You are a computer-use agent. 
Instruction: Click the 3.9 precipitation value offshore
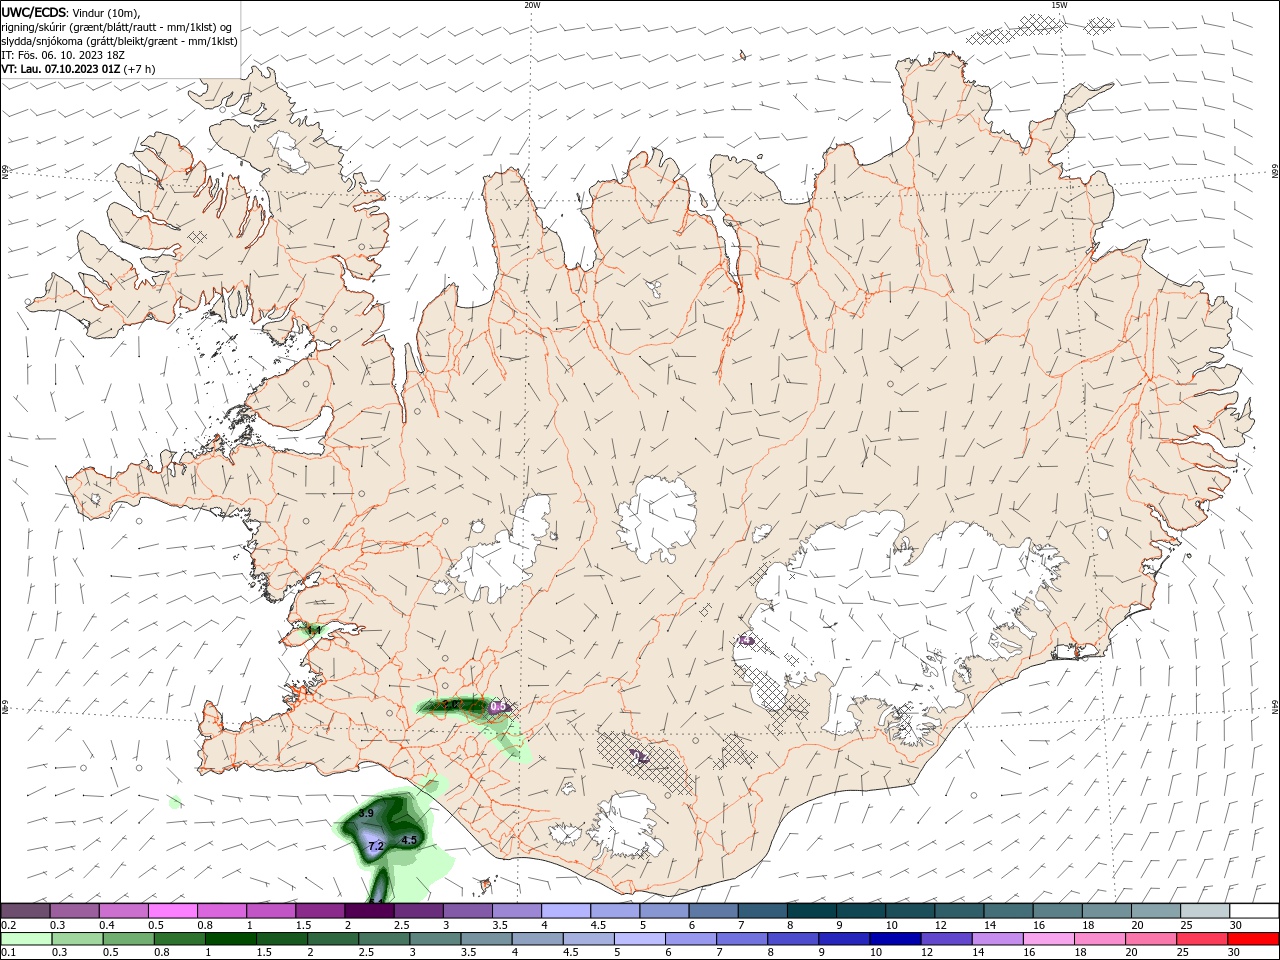point(366,813)
